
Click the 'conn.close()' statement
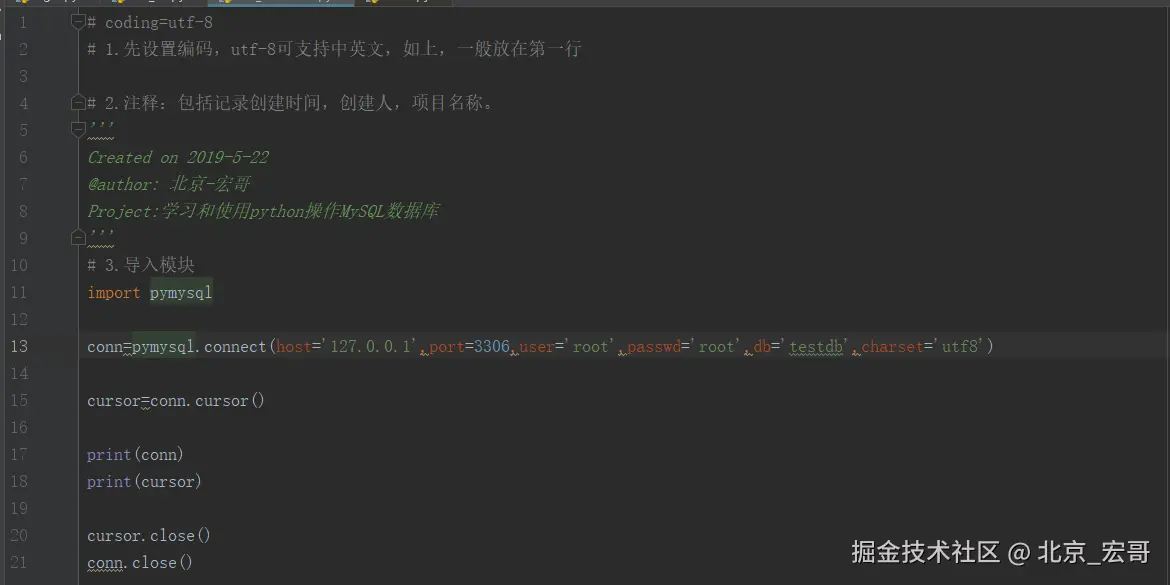click(140, 563)
